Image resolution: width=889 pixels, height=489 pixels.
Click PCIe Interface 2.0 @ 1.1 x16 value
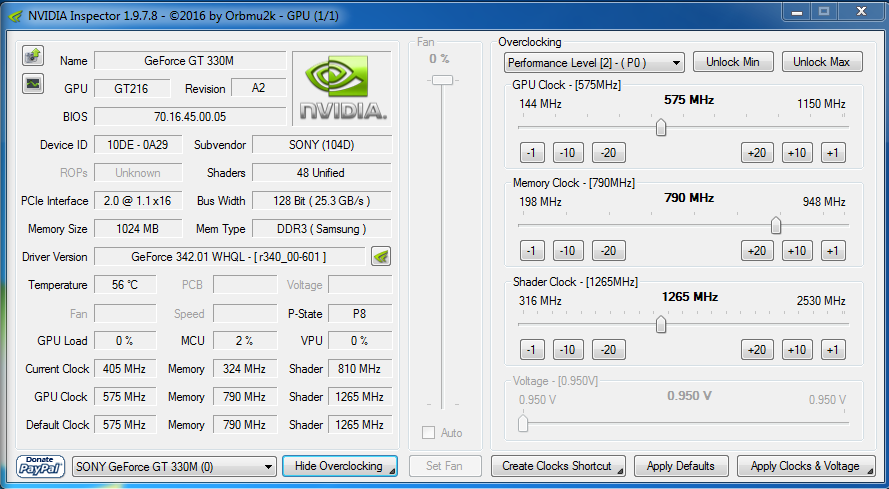[x=138, y=201]
